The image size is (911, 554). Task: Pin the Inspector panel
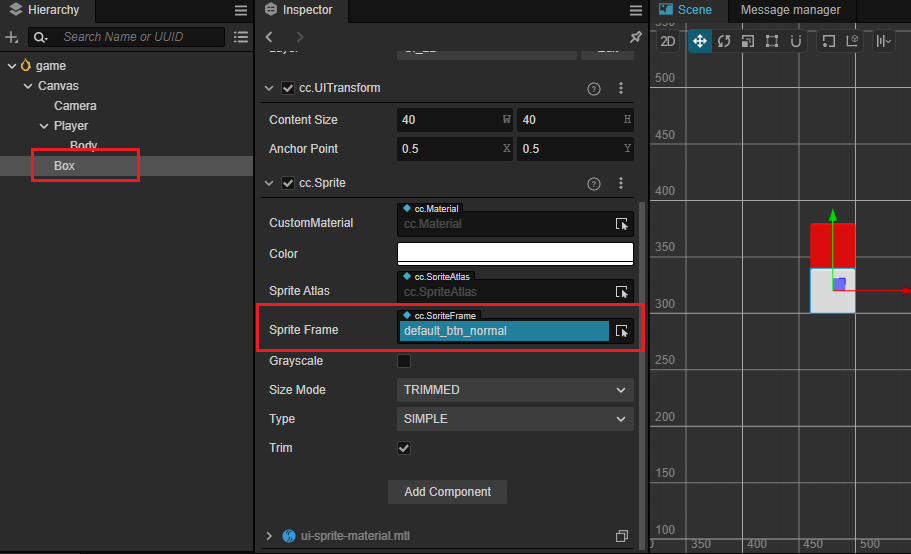635,37
